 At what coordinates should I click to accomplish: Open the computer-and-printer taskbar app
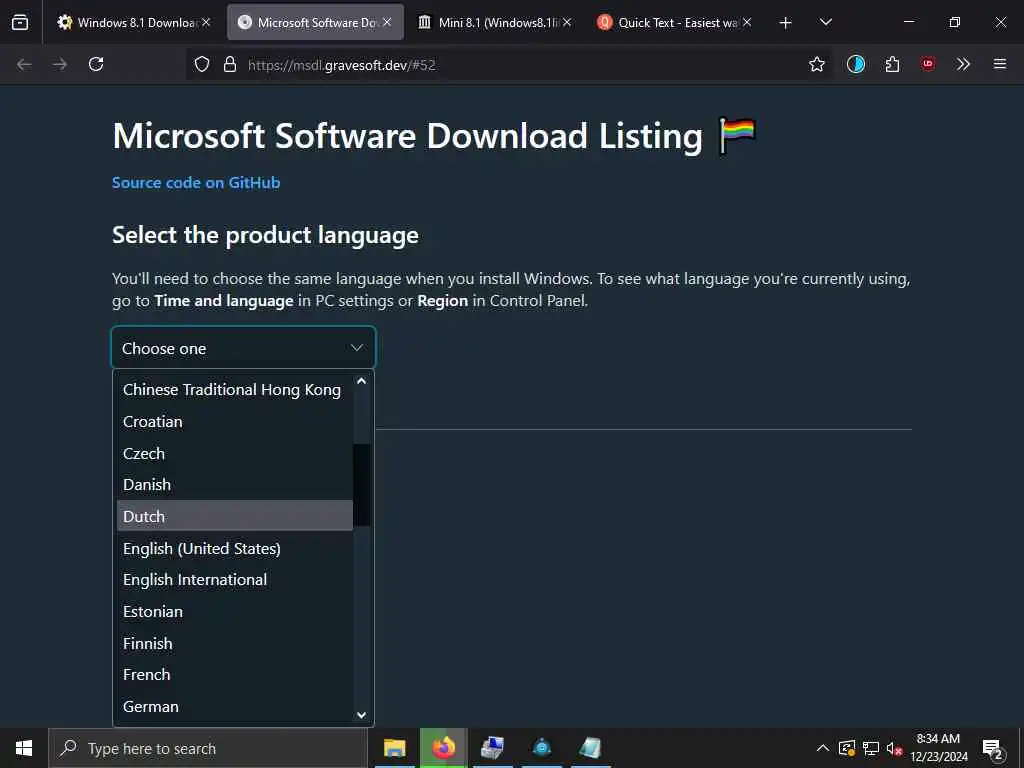492,748
